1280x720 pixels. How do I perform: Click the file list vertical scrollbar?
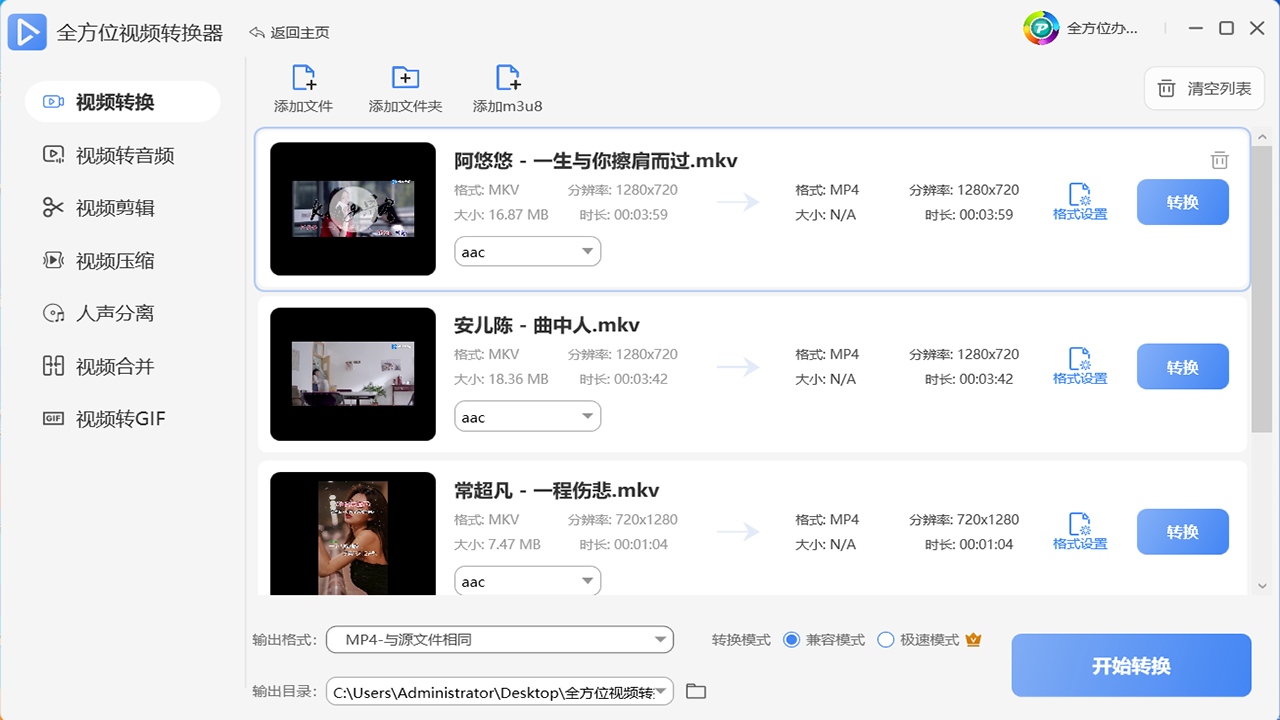pos(1262,280)
